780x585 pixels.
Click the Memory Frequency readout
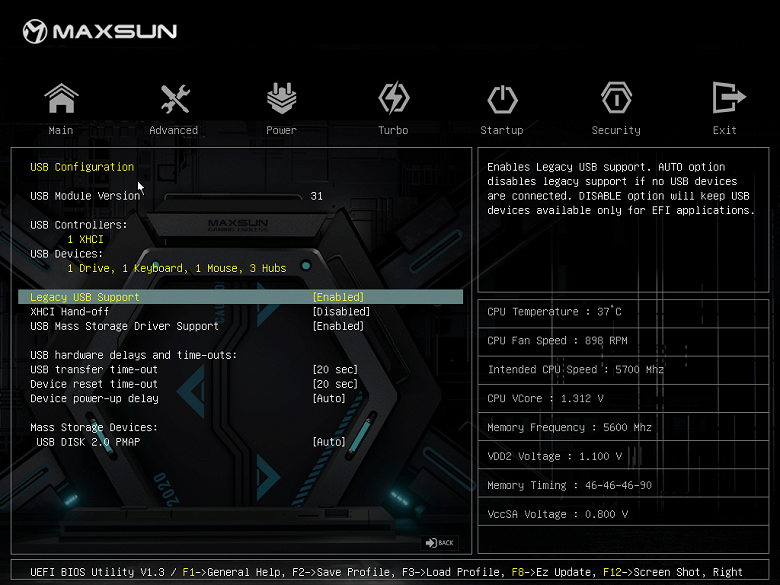(569, 427)
